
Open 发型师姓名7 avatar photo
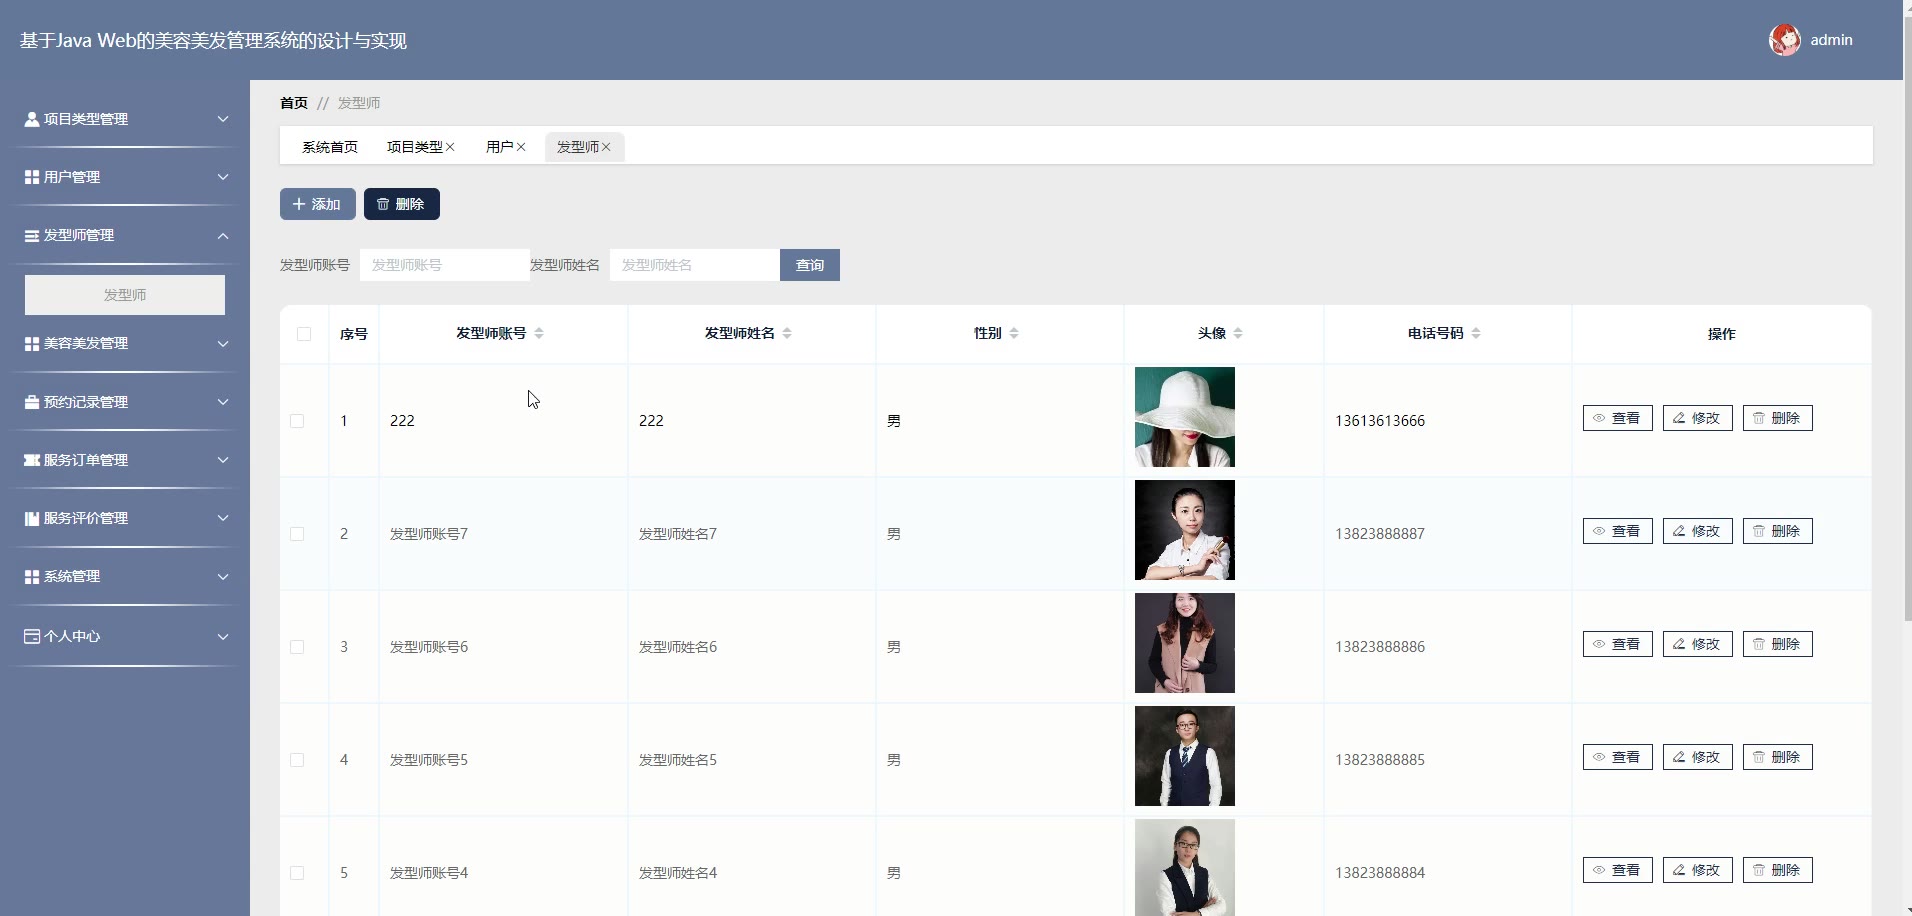(x=1185, y=530)
